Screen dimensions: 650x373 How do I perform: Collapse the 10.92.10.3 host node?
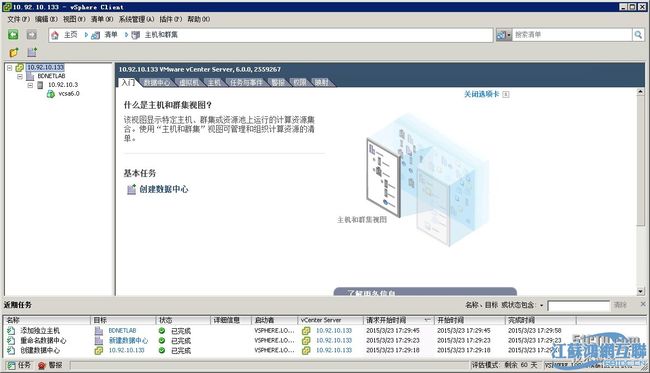coord(30,85)
